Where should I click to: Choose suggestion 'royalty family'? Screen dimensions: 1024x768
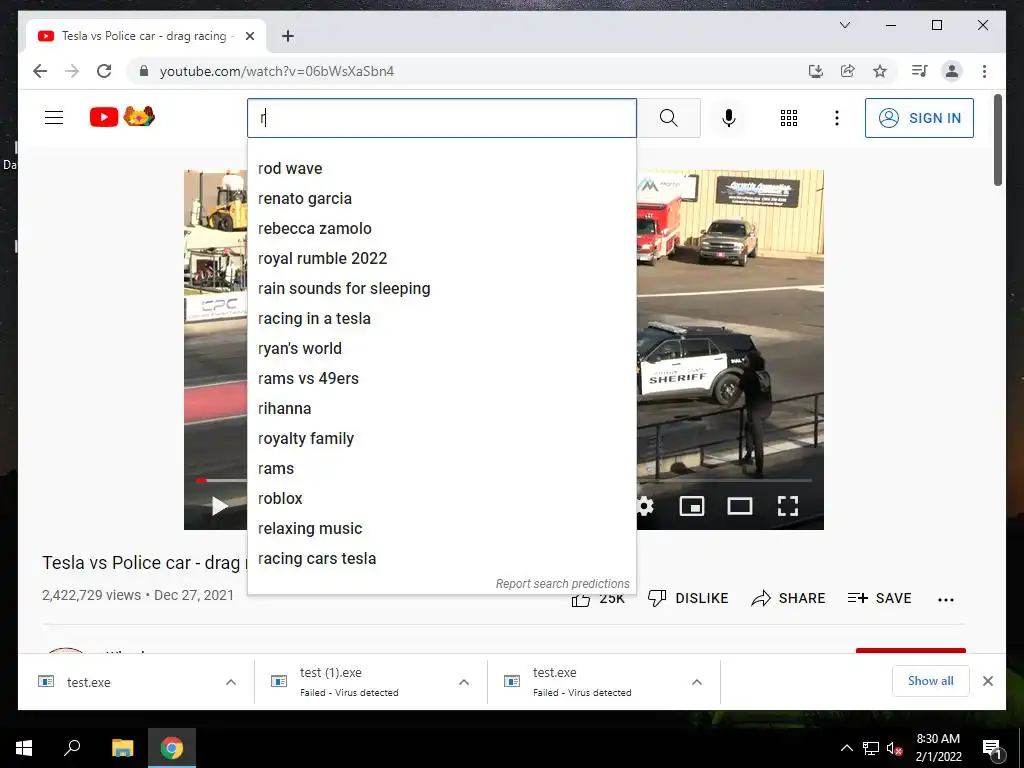tap(441, 439)
